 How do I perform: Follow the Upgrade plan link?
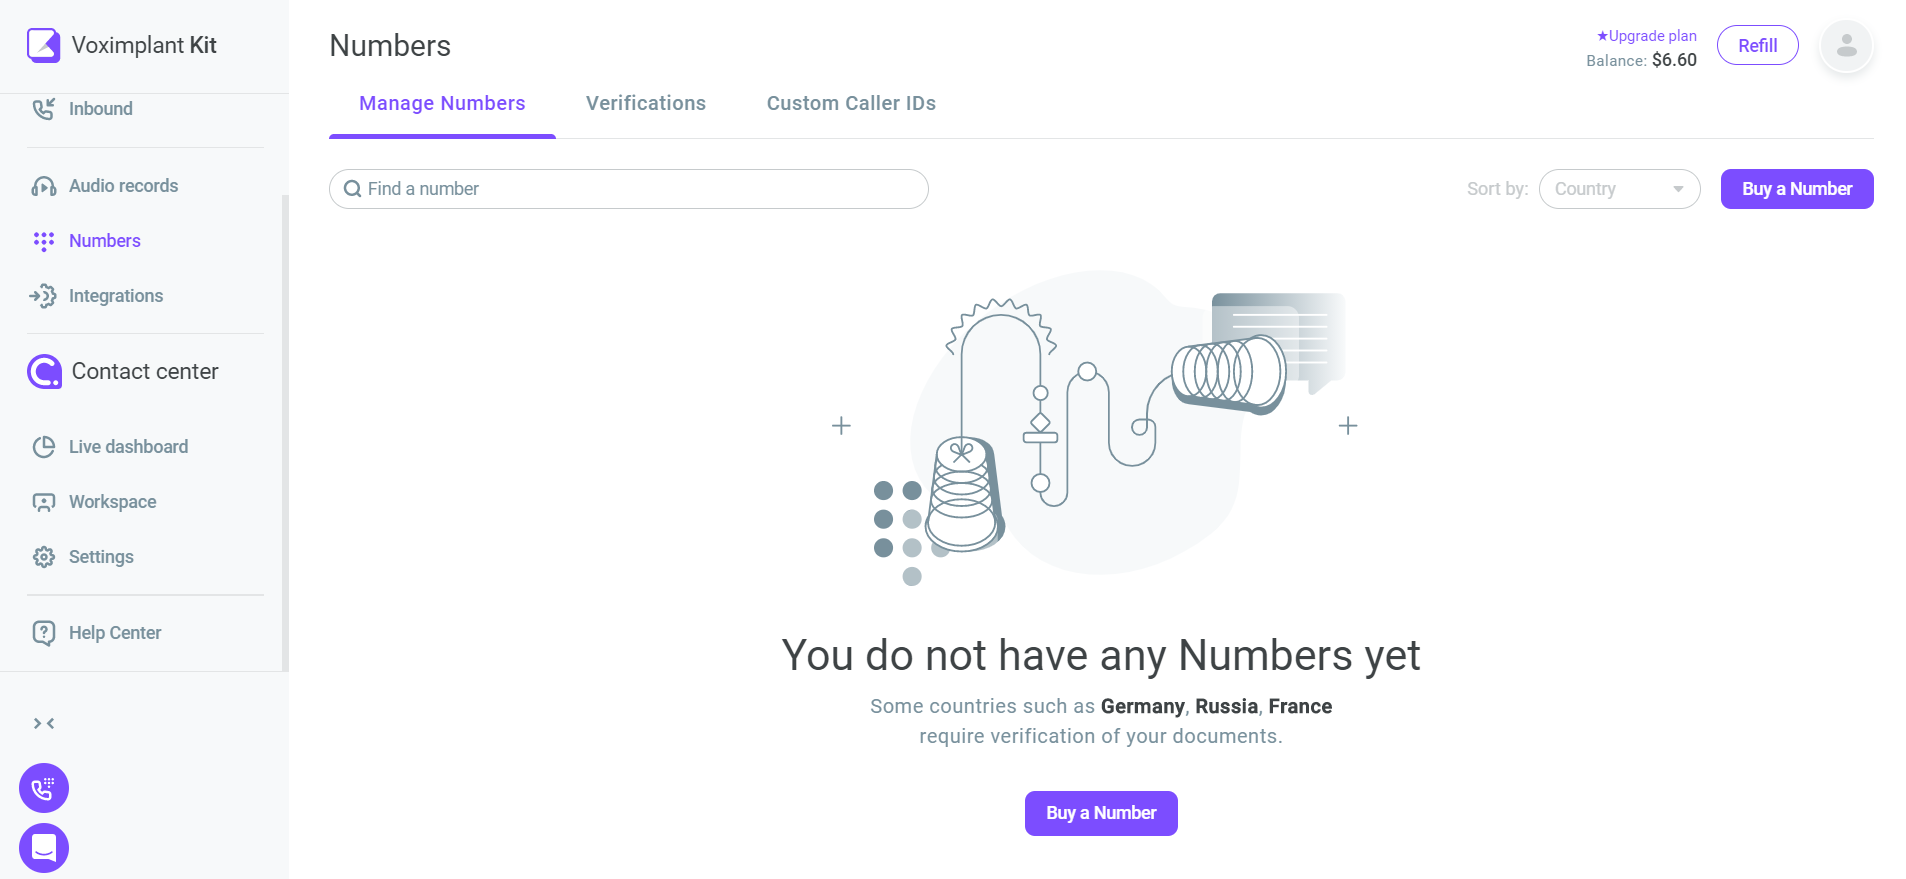tap(1646, 36)
